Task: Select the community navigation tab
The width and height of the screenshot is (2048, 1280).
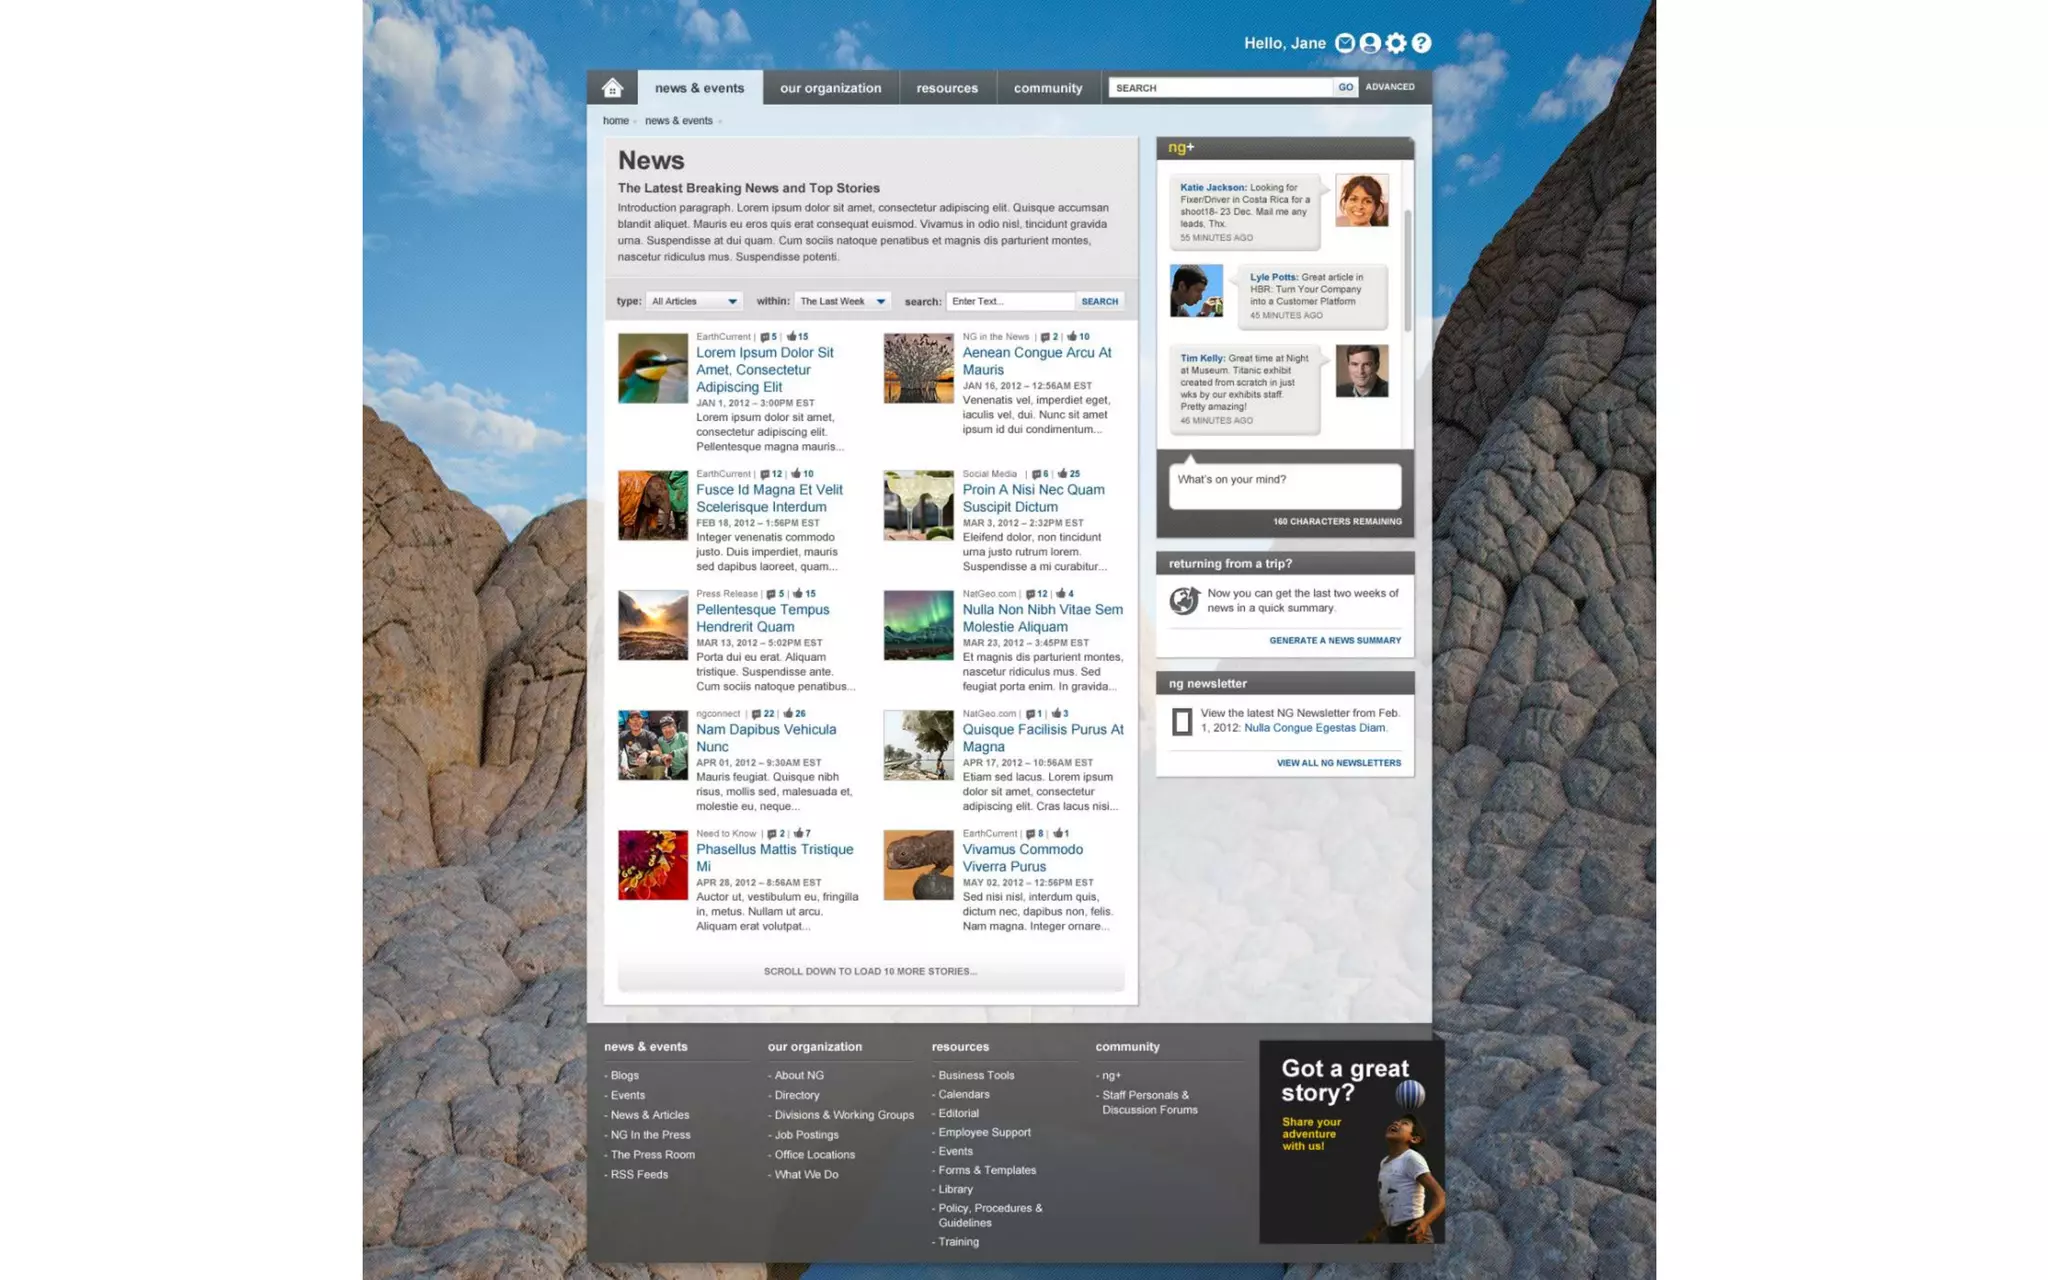Action: [1047, 88]
